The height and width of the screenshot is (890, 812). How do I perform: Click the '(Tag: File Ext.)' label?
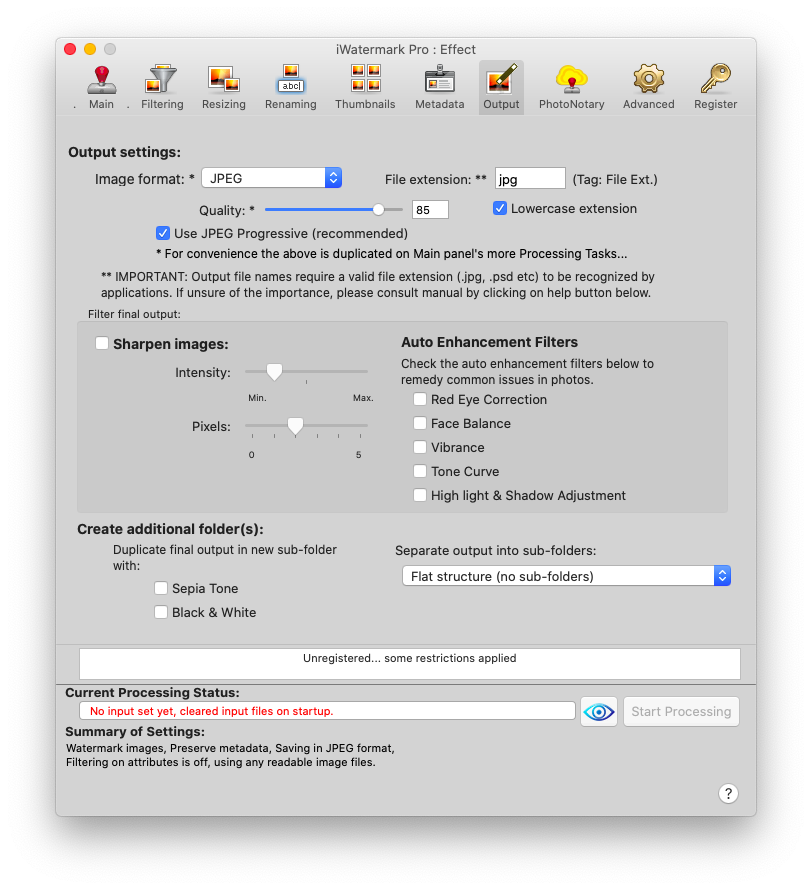615,179
